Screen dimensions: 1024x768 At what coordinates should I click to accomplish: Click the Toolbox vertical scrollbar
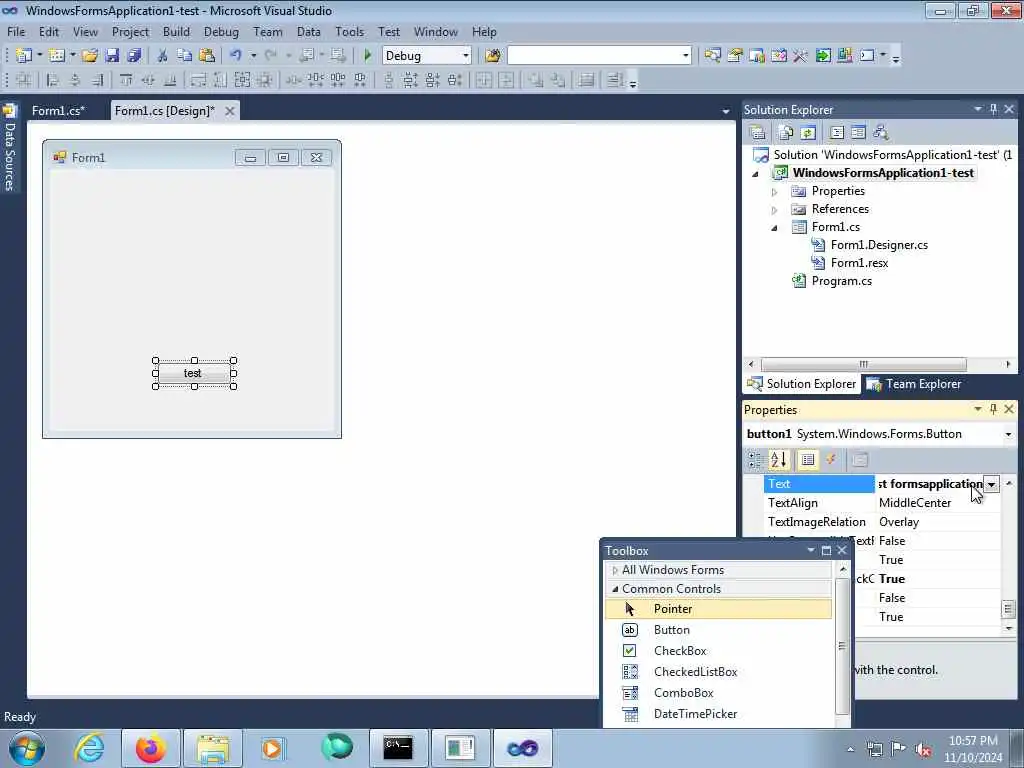[x=842, y=645]
